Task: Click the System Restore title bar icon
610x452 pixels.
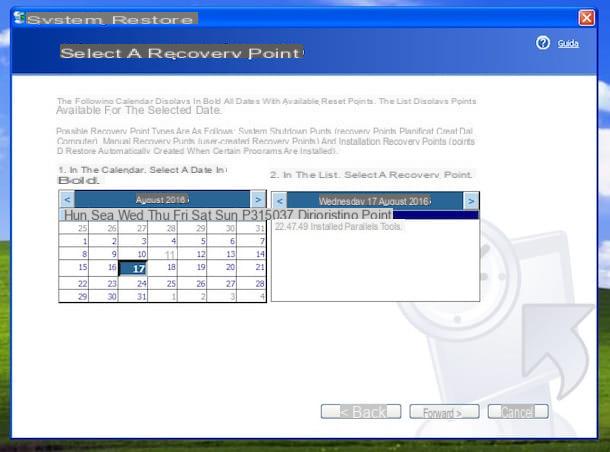Action: pyautogui.click(x=19, y=18)
